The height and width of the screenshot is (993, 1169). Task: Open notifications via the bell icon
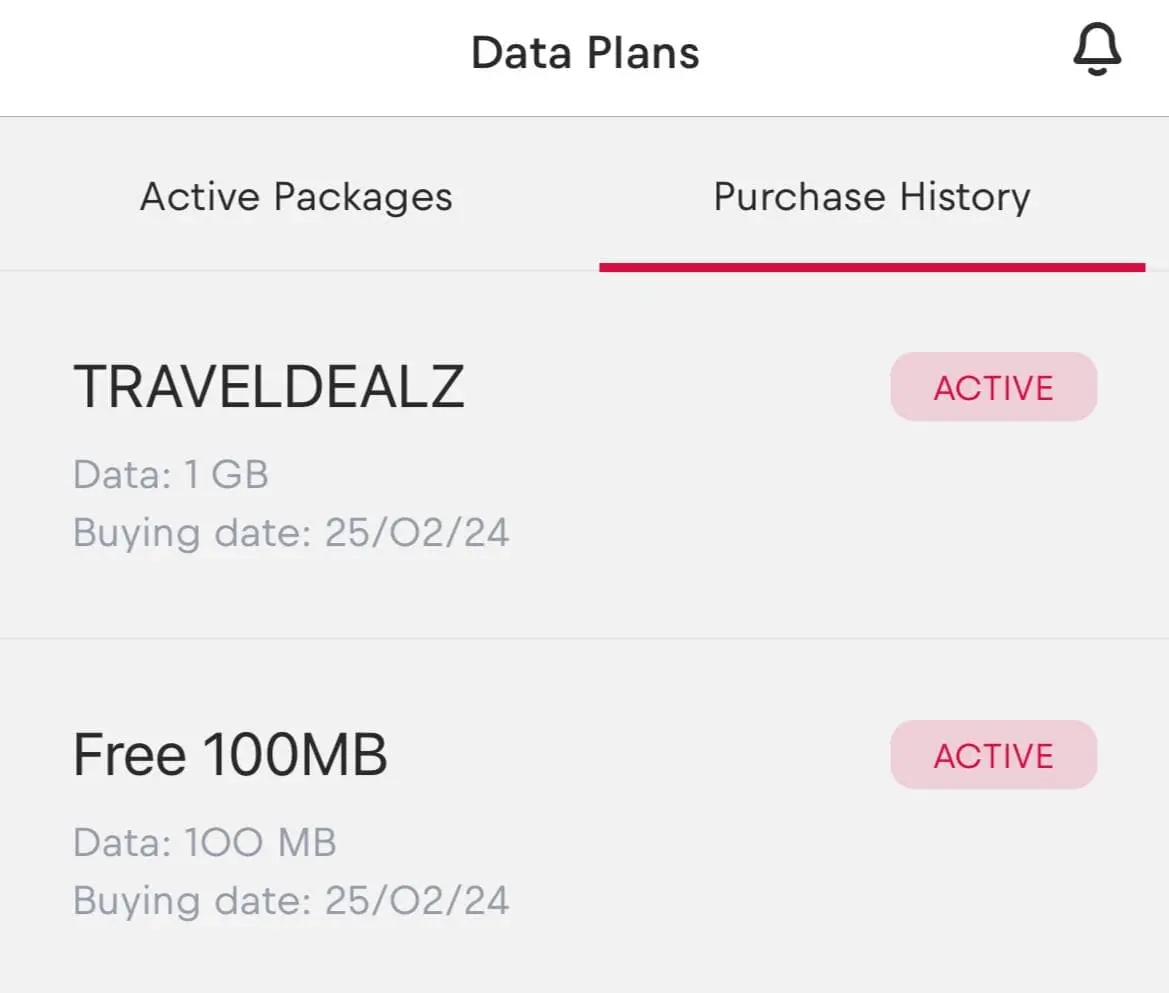coord(1097,50)
